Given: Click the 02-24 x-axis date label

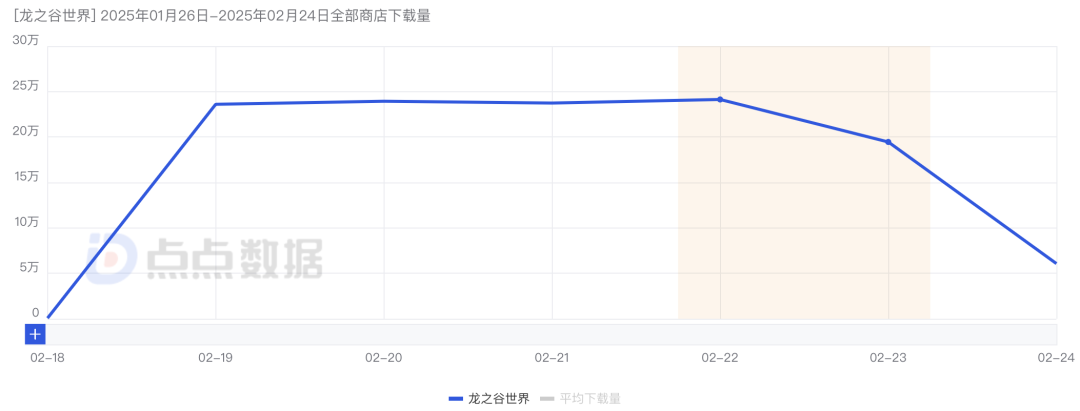Looking at the screenshot, I should [x=1055, y=357].
